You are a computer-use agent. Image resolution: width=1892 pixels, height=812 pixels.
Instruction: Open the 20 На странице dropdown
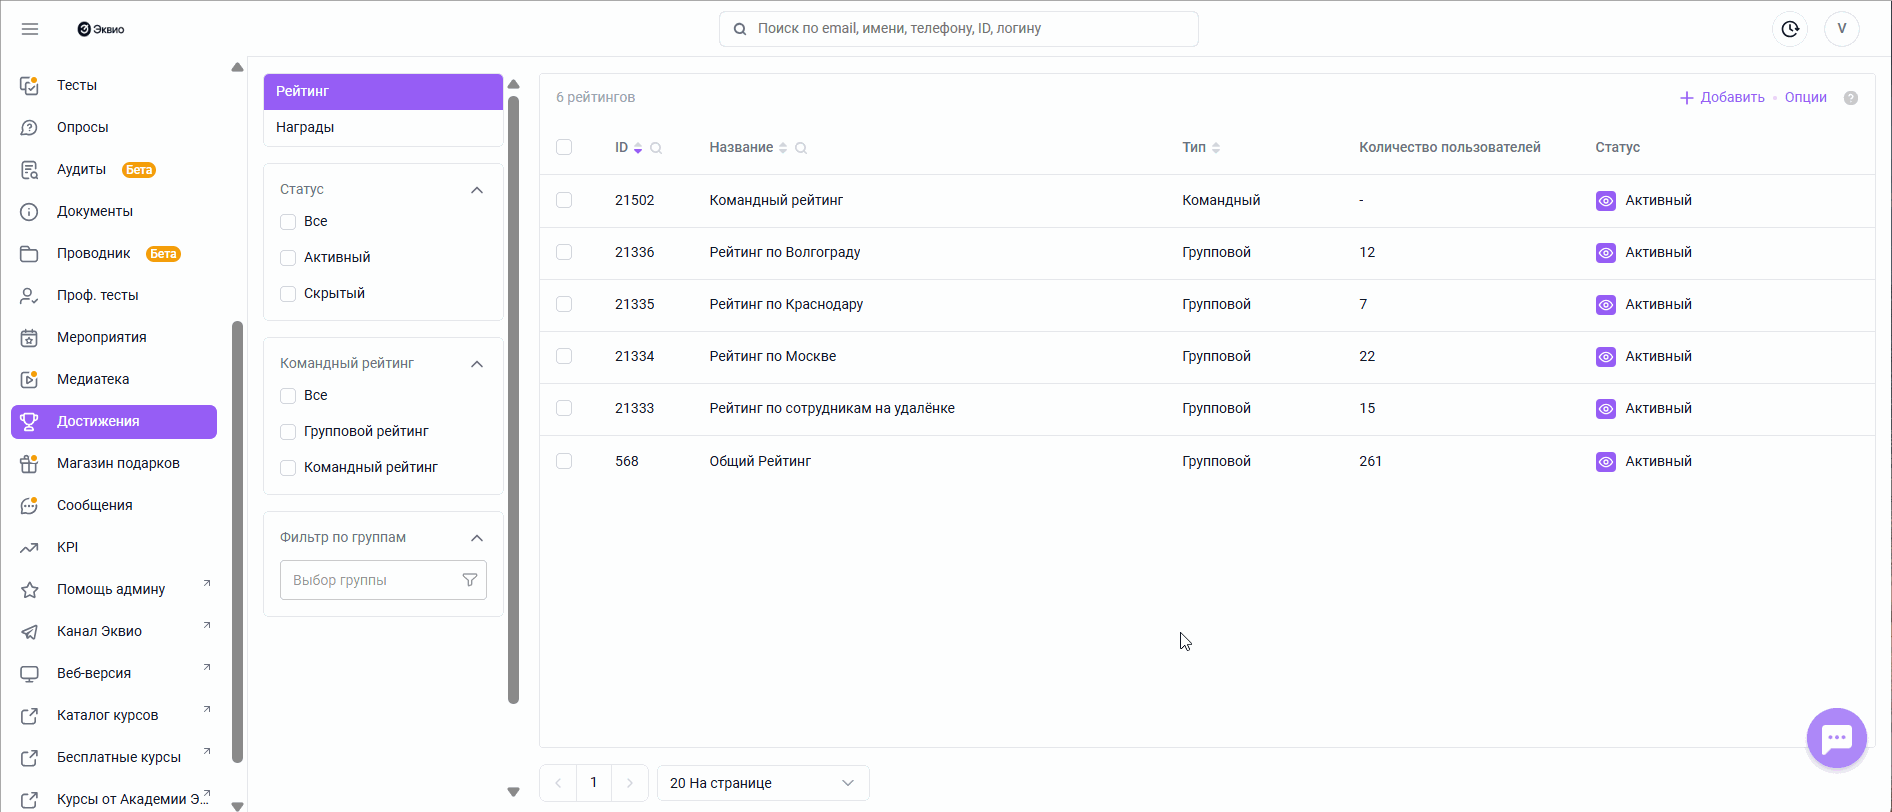[762, 783]
